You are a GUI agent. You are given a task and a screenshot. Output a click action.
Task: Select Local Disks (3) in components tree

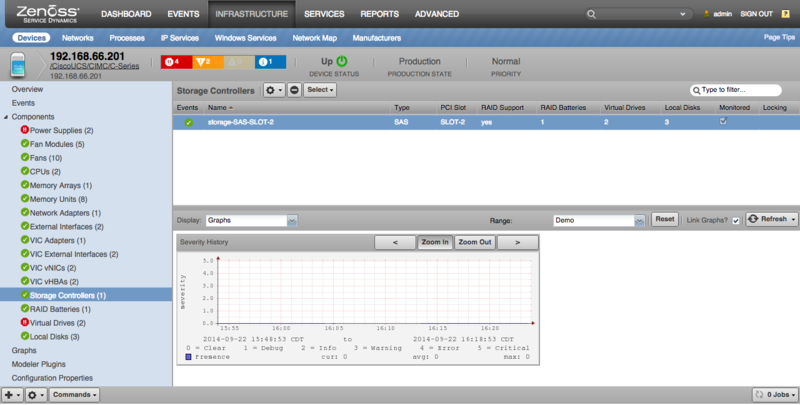point(55,337)
